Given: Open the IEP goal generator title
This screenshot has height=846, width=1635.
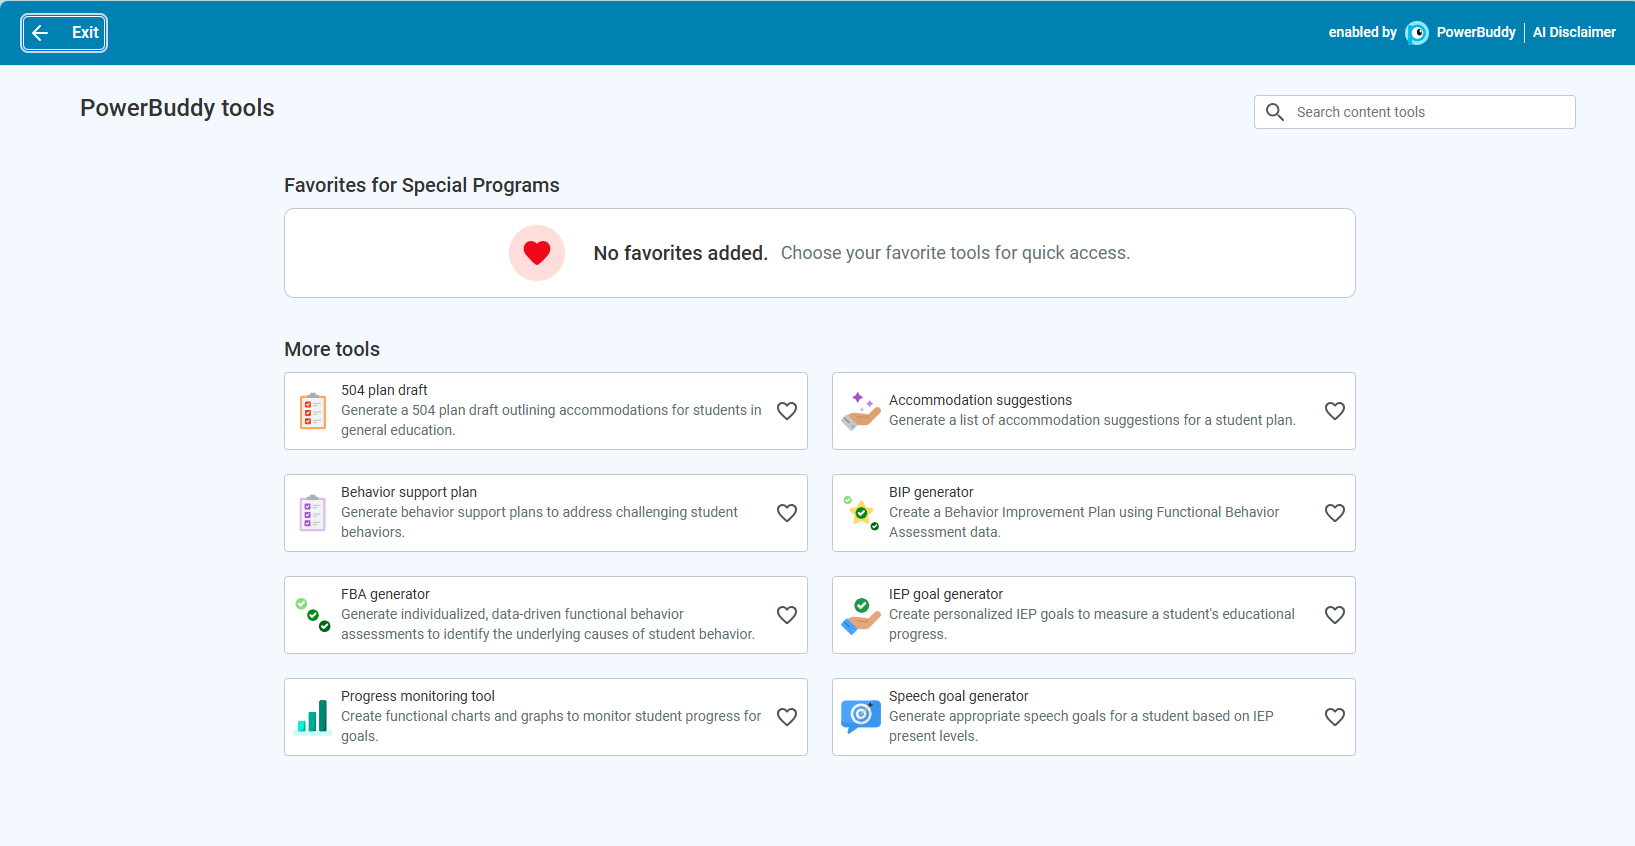Looking at the screenshot, I should [x=945, y=594].
